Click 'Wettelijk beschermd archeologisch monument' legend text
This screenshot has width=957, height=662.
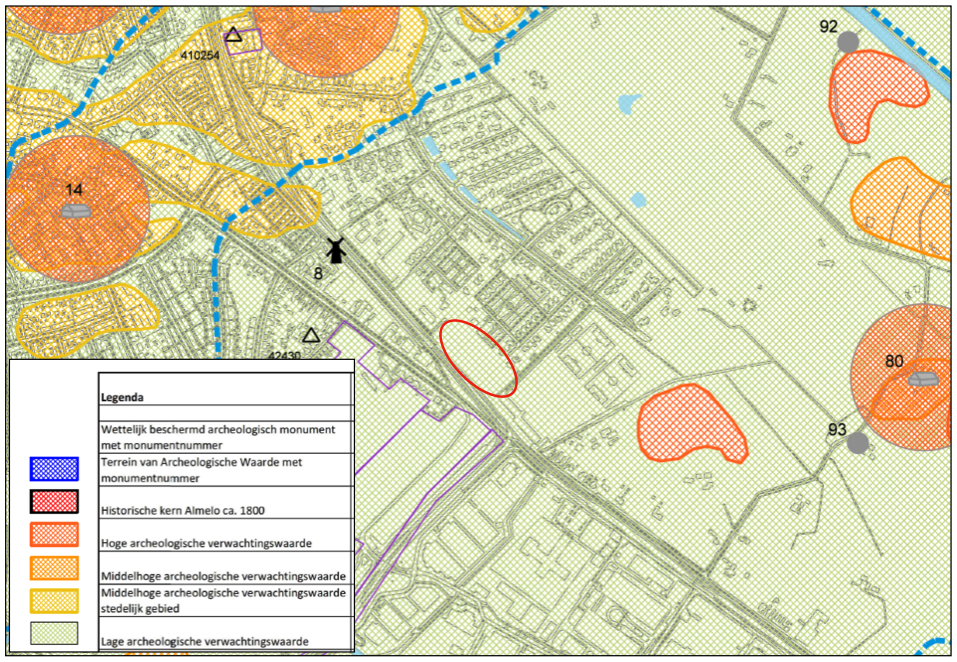218,437
